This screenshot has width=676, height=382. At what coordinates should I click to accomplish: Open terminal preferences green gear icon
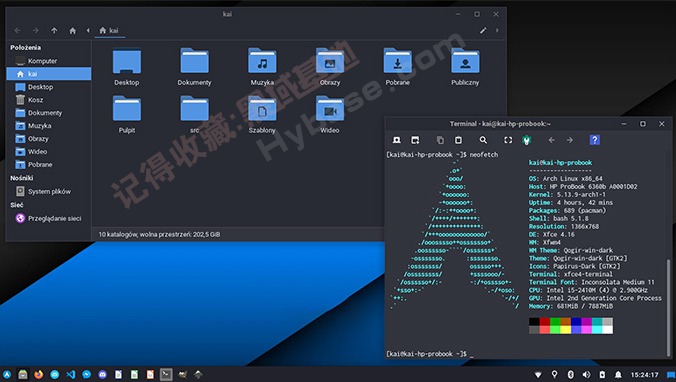[x=526, y=140]
